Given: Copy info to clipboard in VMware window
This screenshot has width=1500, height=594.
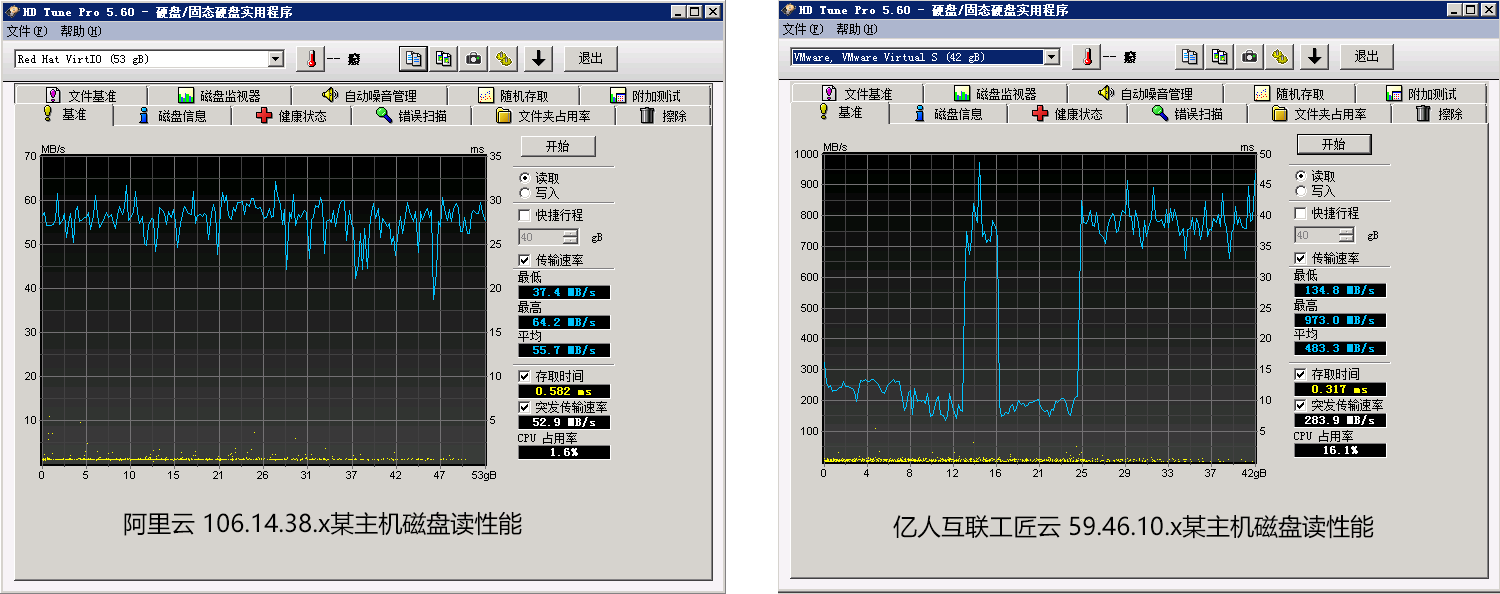Looking at the screenshot, I should click(x=1189, y=56).
